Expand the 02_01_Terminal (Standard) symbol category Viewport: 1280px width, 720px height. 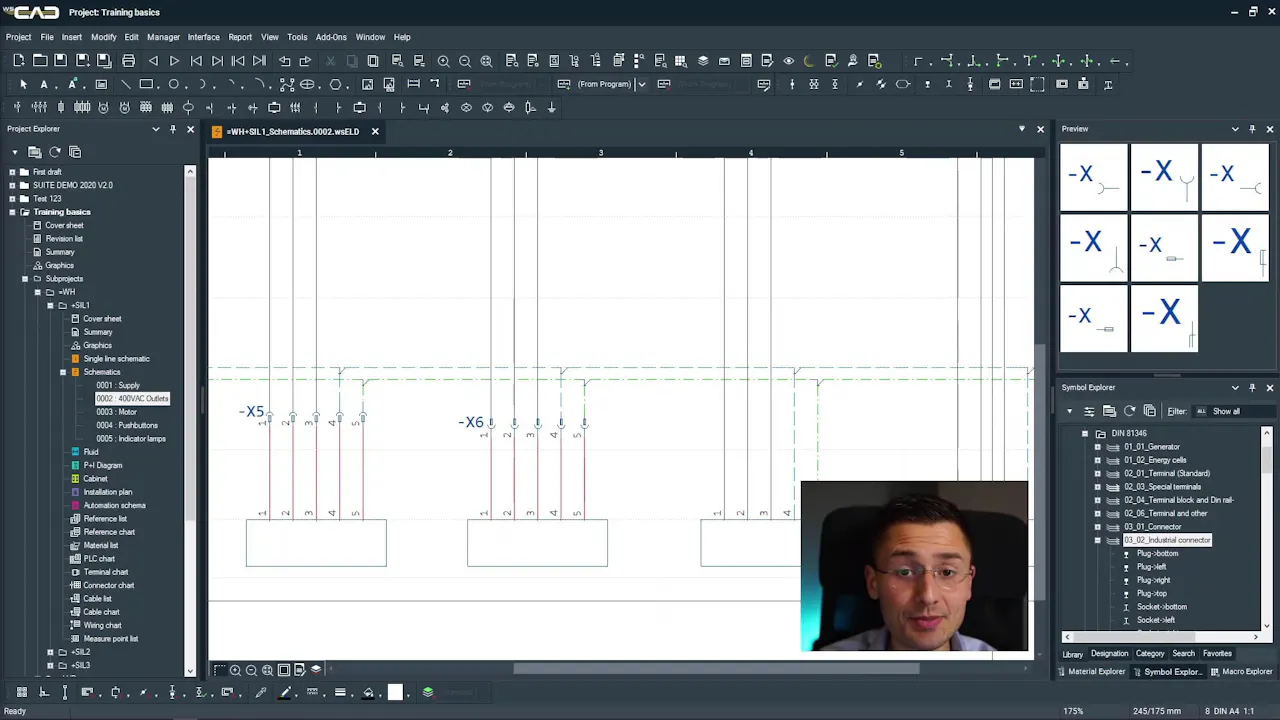[x=1097, y=474]
